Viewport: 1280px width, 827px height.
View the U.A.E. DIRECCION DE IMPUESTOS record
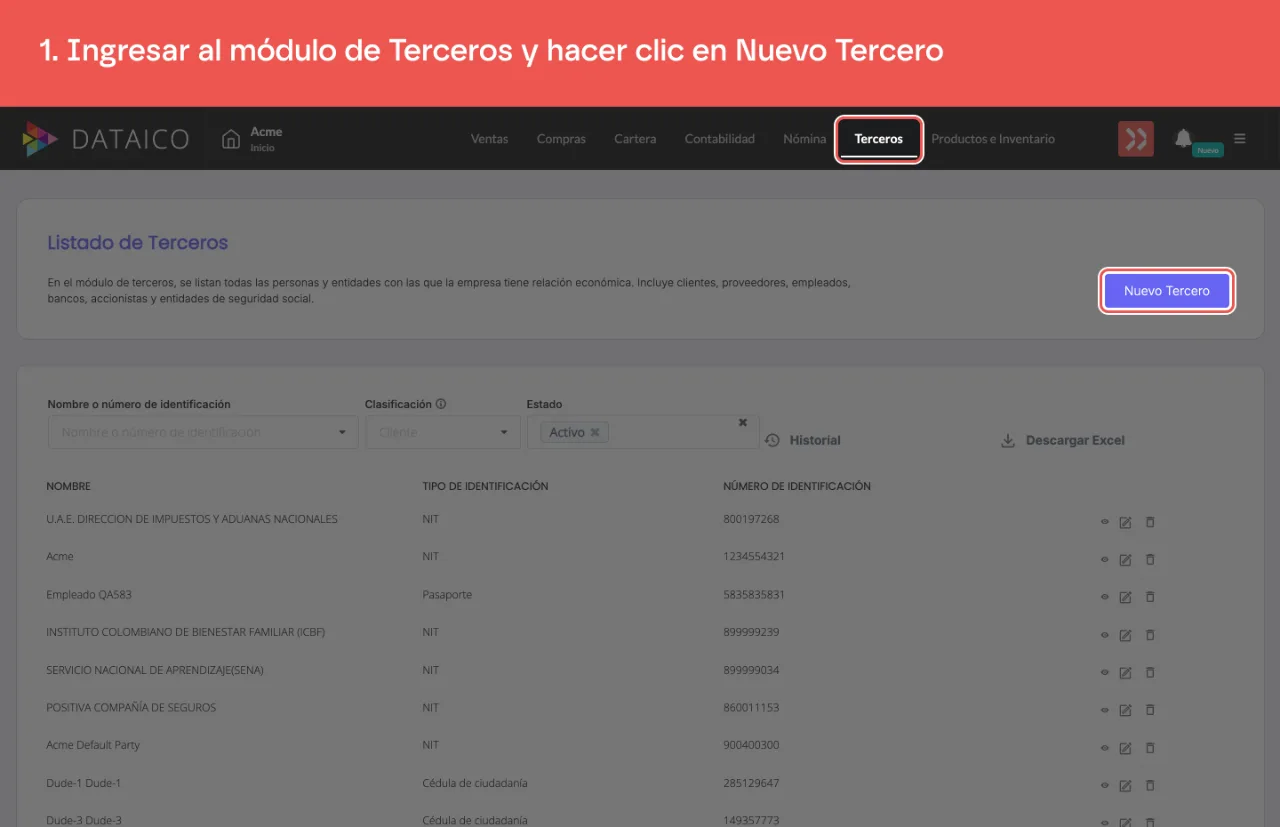click(x=1105, y=522)
